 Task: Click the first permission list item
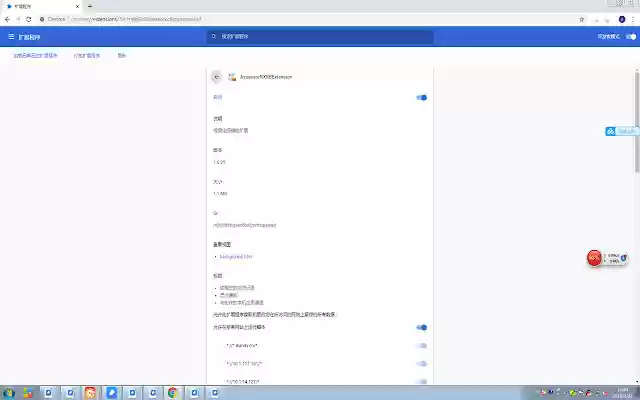click(x=237, y=287)
